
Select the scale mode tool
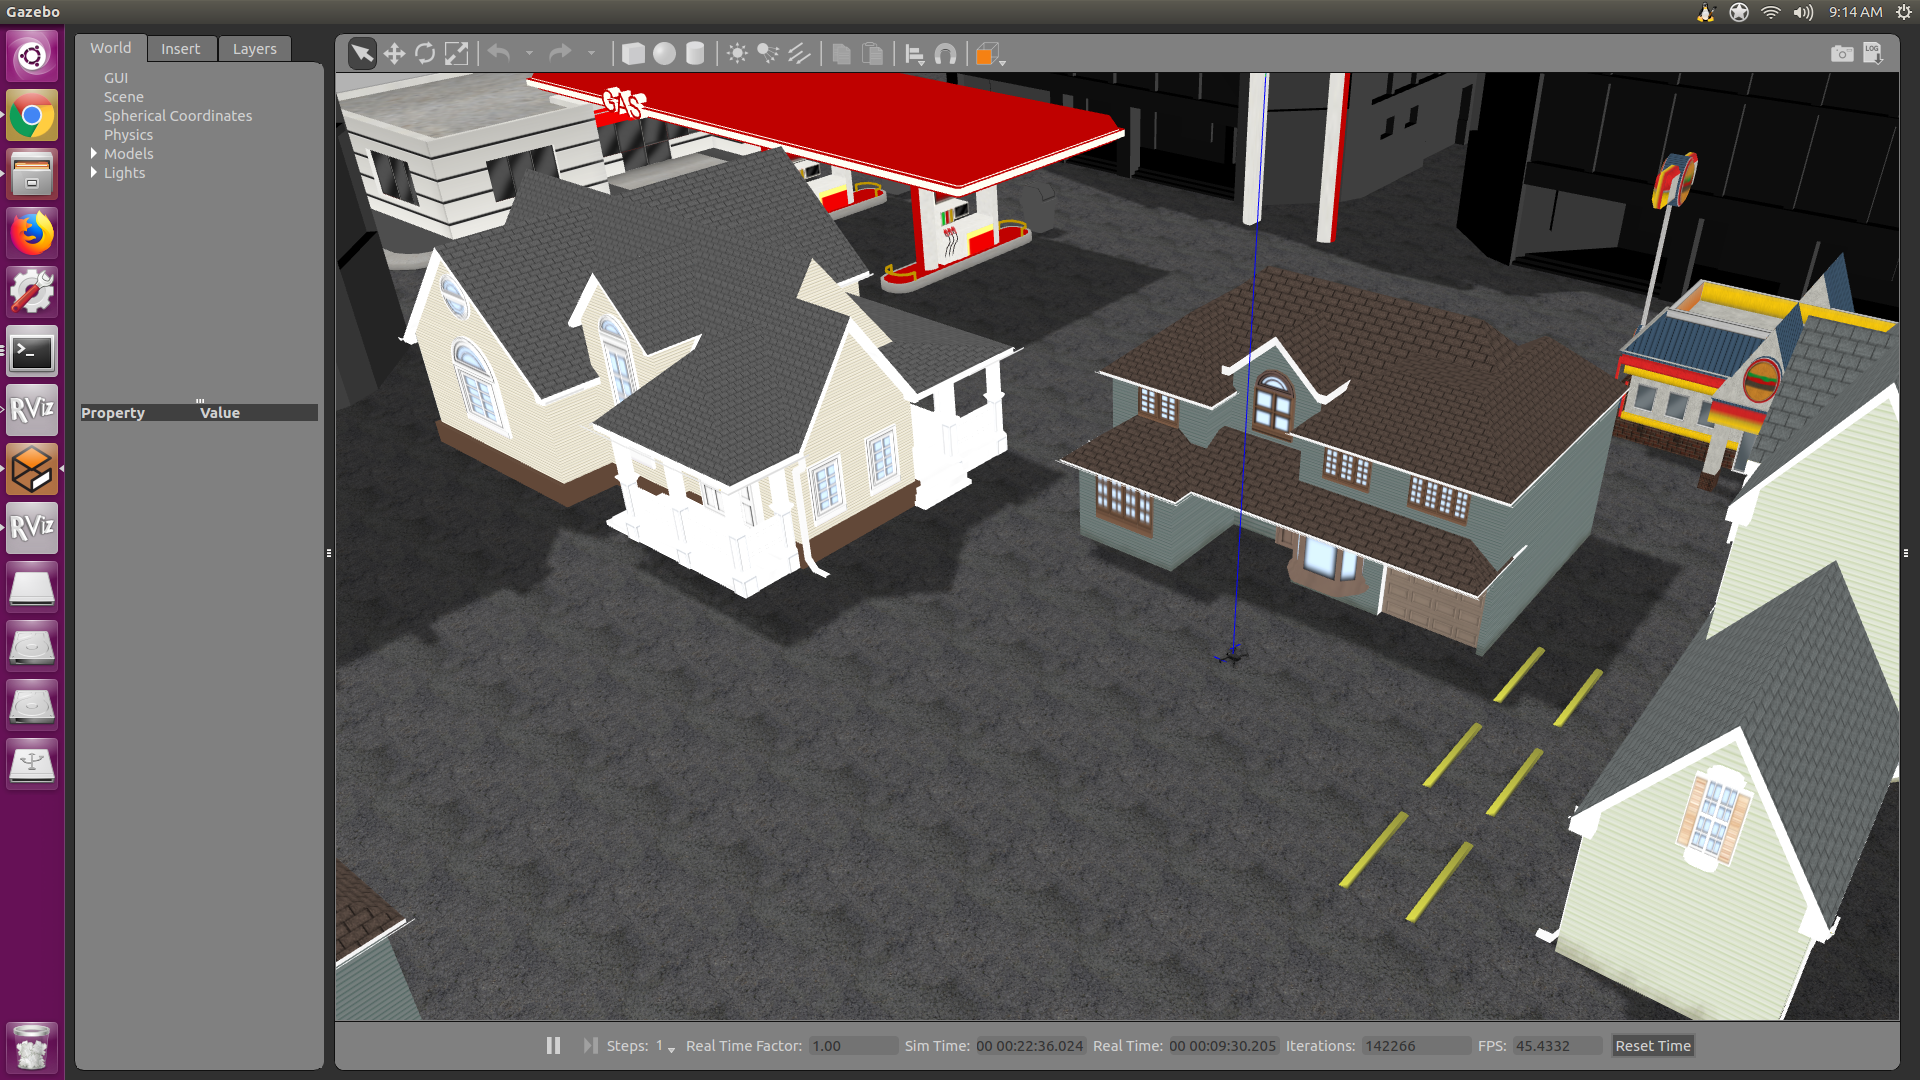[456, 54]
